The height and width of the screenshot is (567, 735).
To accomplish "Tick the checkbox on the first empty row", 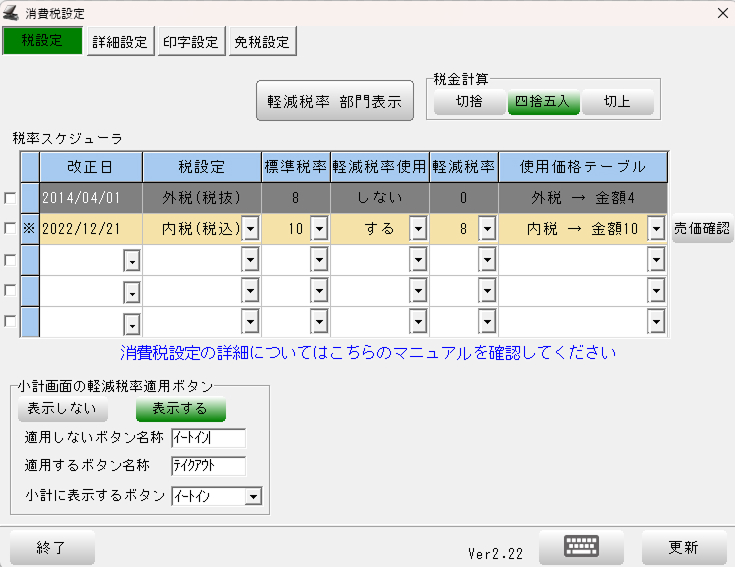I will click(x=10, y=260).
